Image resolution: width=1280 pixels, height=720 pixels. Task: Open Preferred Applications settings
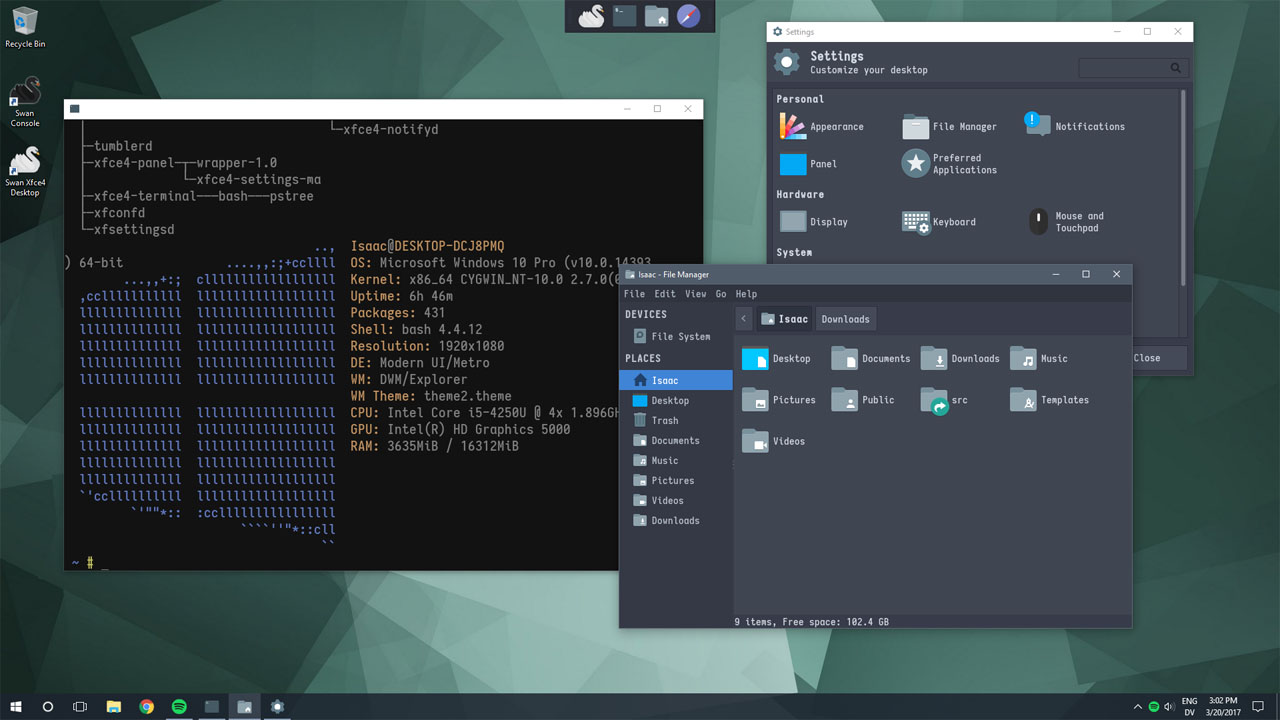[915, 163]
